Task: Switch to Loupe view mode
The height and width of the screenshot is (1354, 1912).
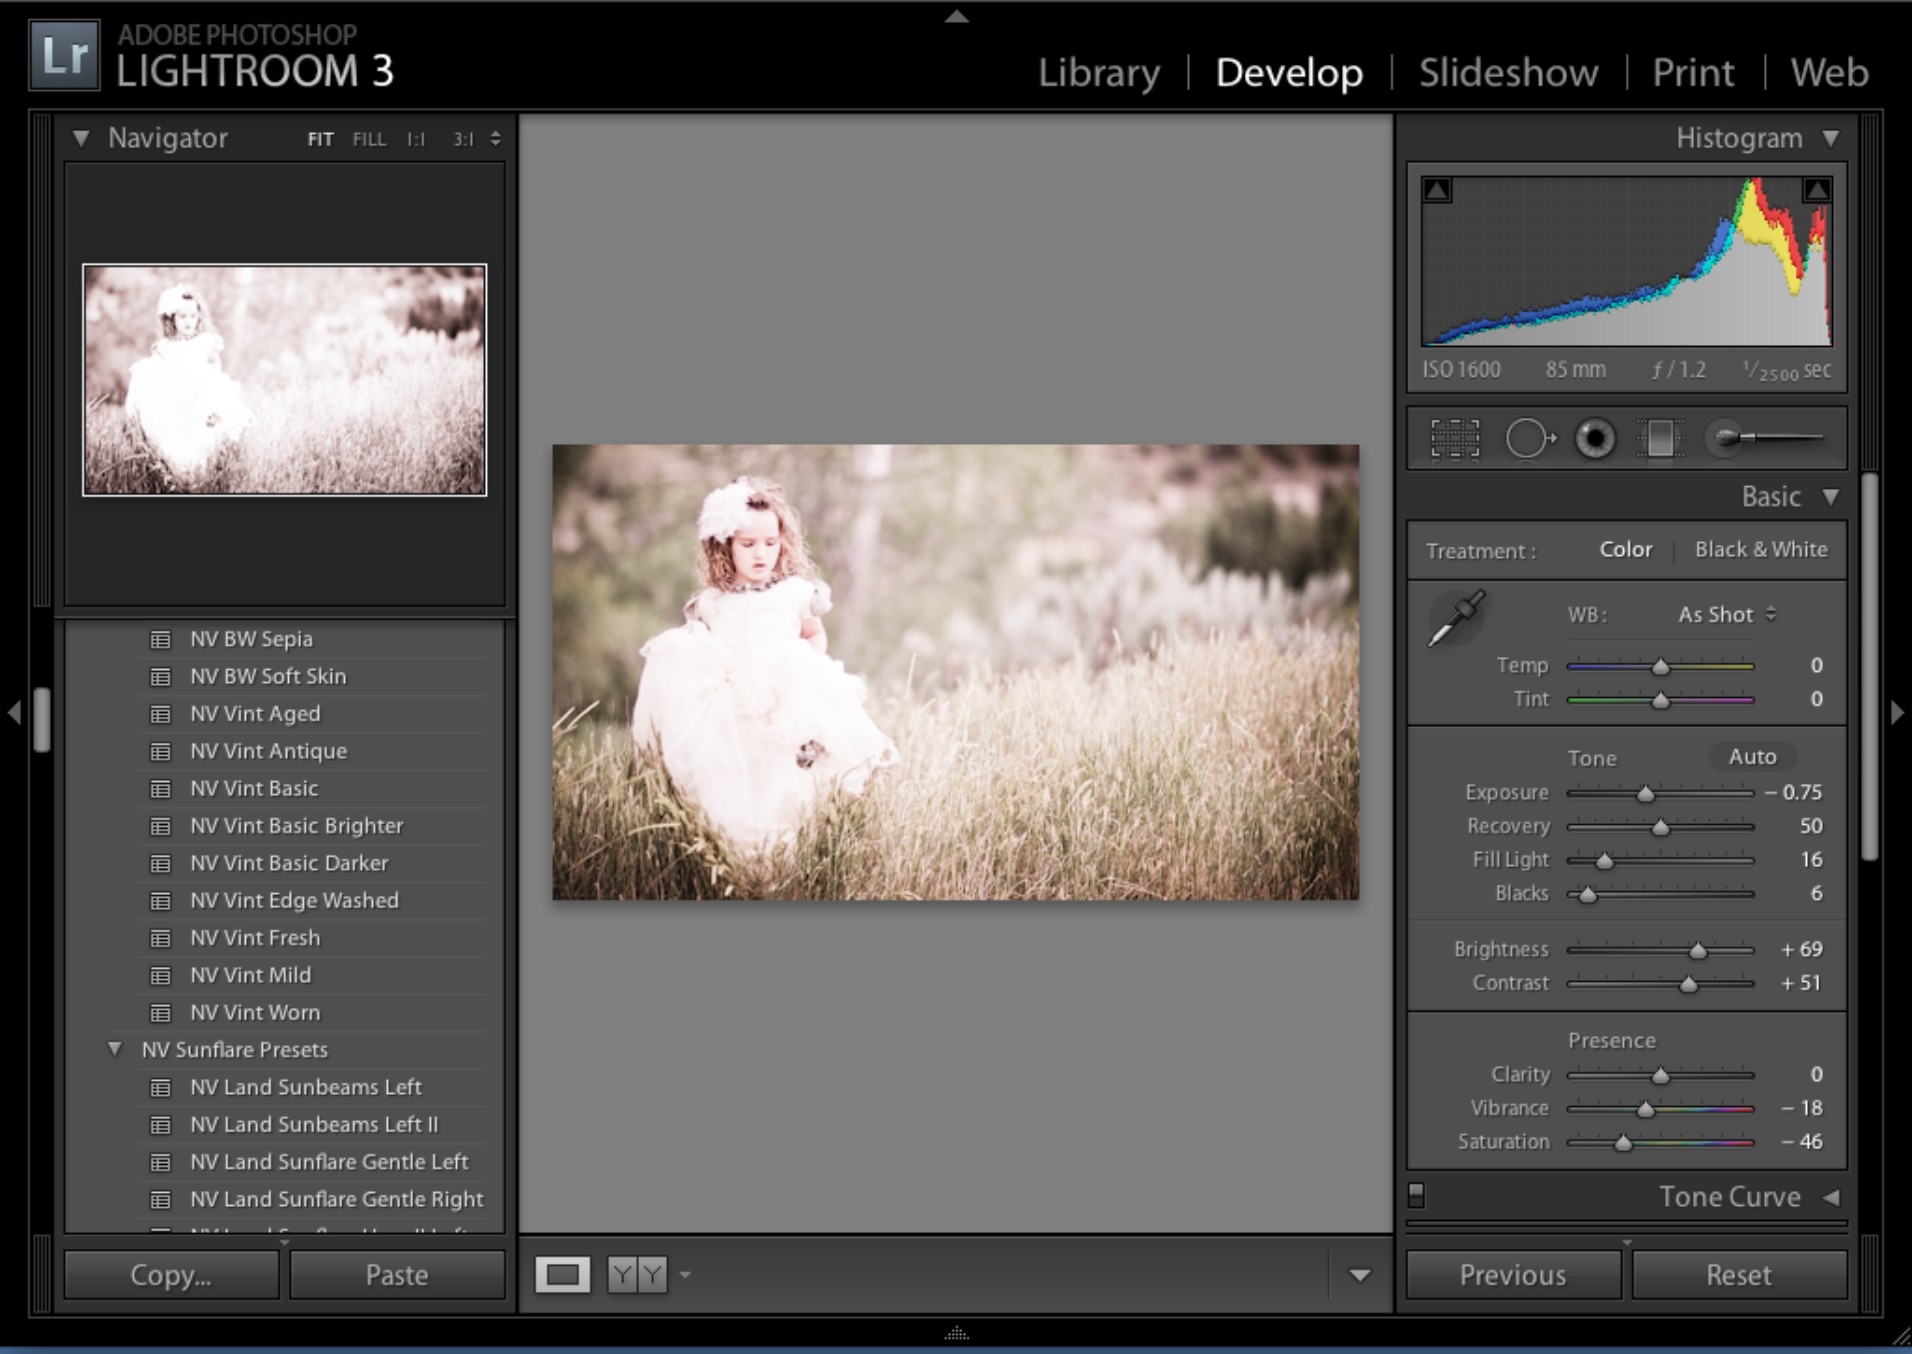Action: pyautogui.click(x=562, y=1274)
